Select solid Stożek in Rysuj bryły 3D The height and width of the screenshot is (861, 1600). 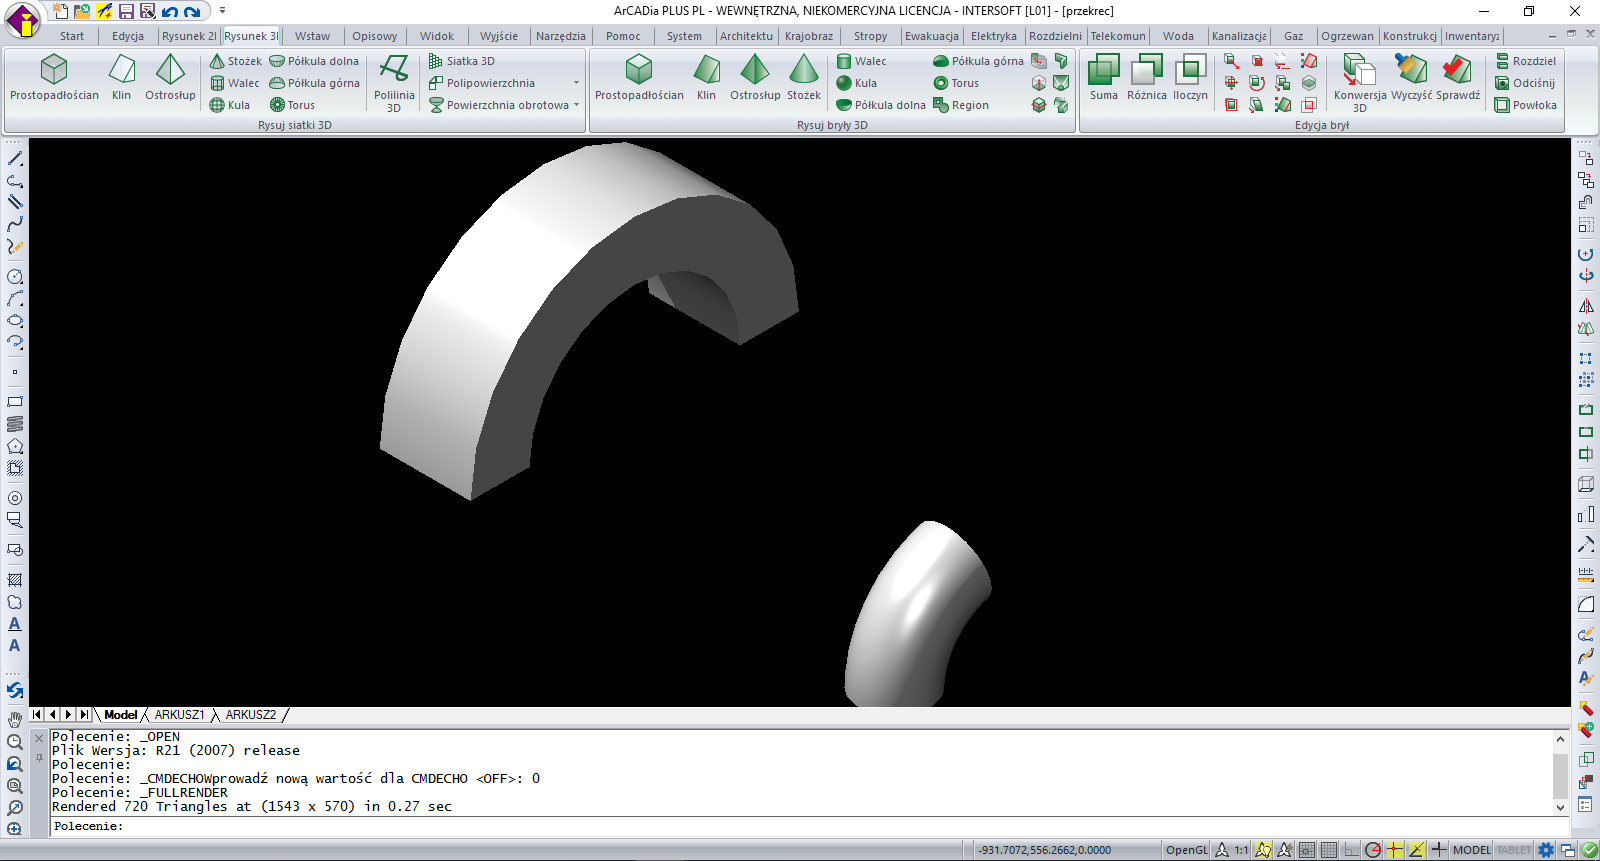[x=804, y=77]
